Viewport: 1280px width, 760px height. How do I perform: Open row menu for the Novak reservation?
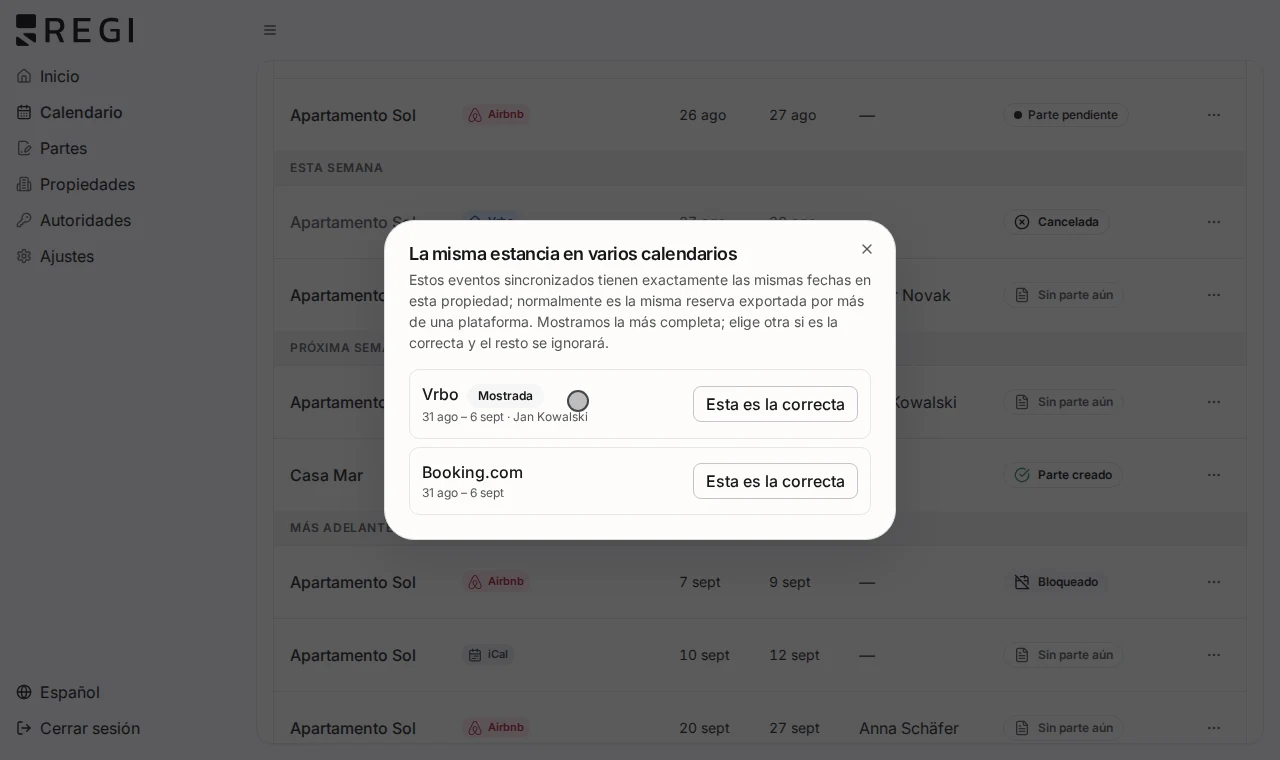point(1214,295)
